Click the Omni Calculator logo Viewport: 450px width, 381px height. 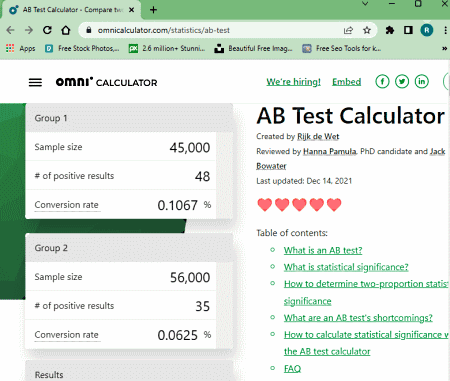tap(106, 82)
